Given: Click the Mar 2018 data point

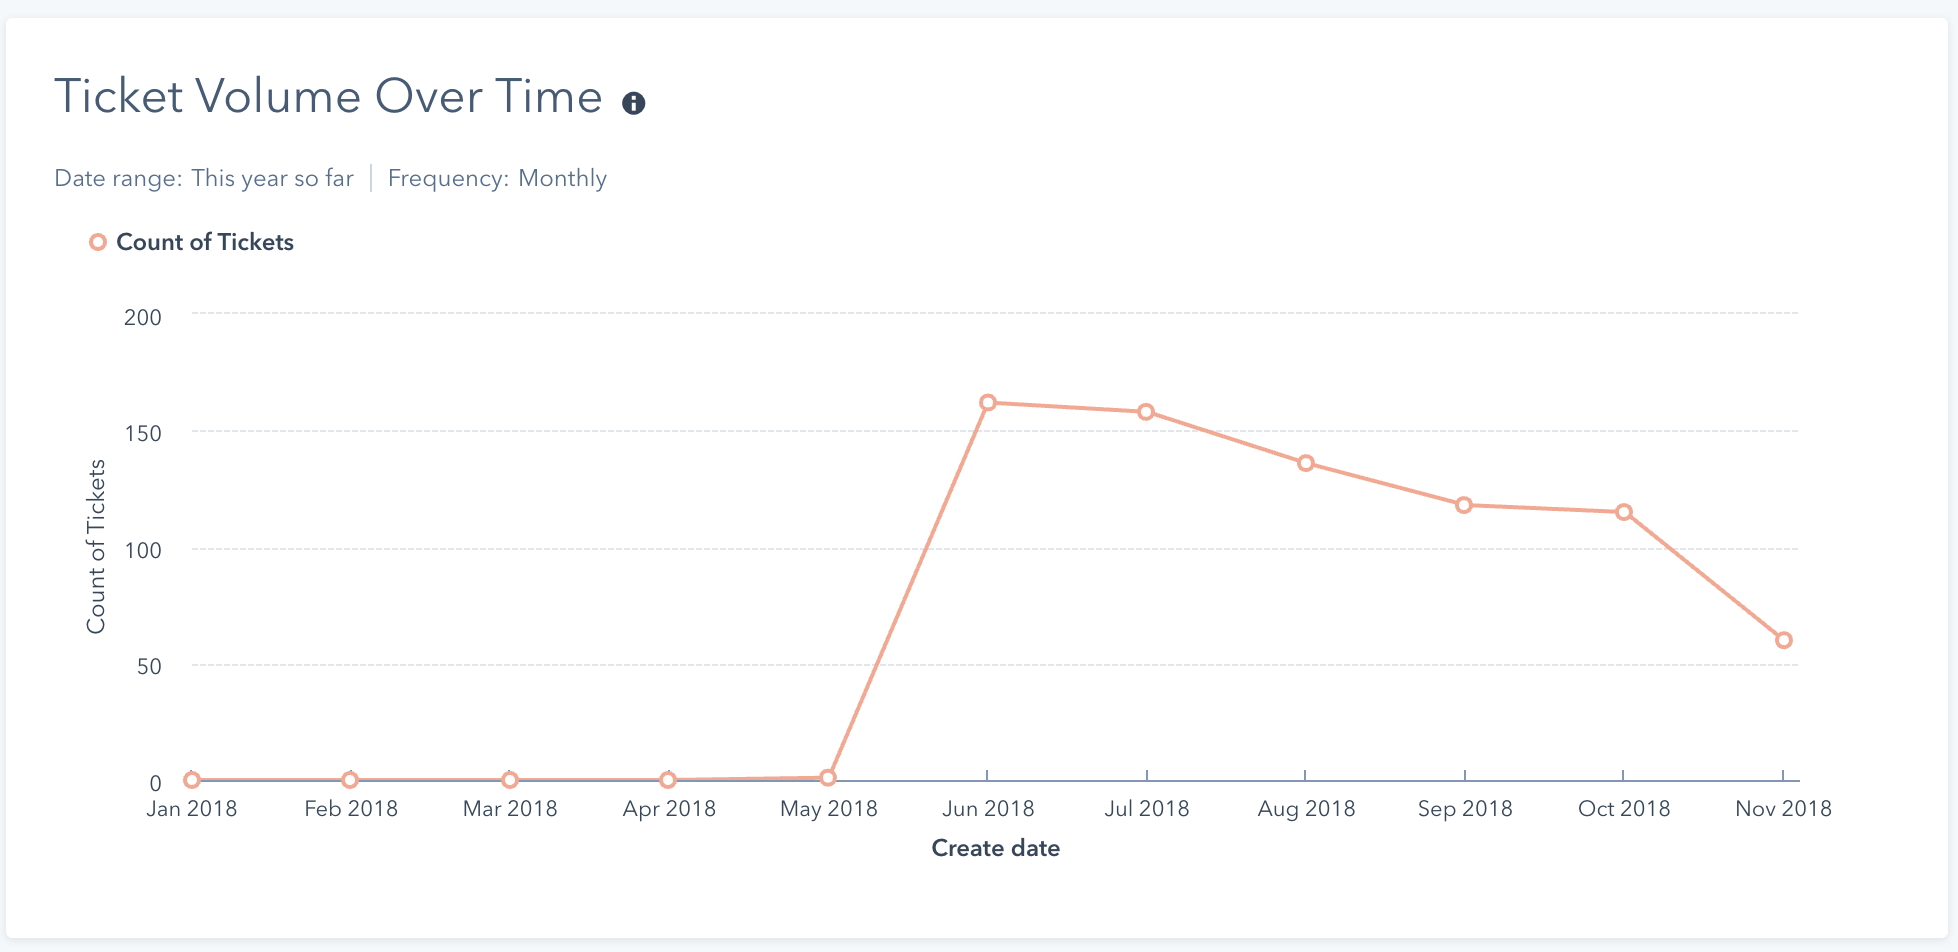Looking at the screenshot, I should tap(510, 780).
